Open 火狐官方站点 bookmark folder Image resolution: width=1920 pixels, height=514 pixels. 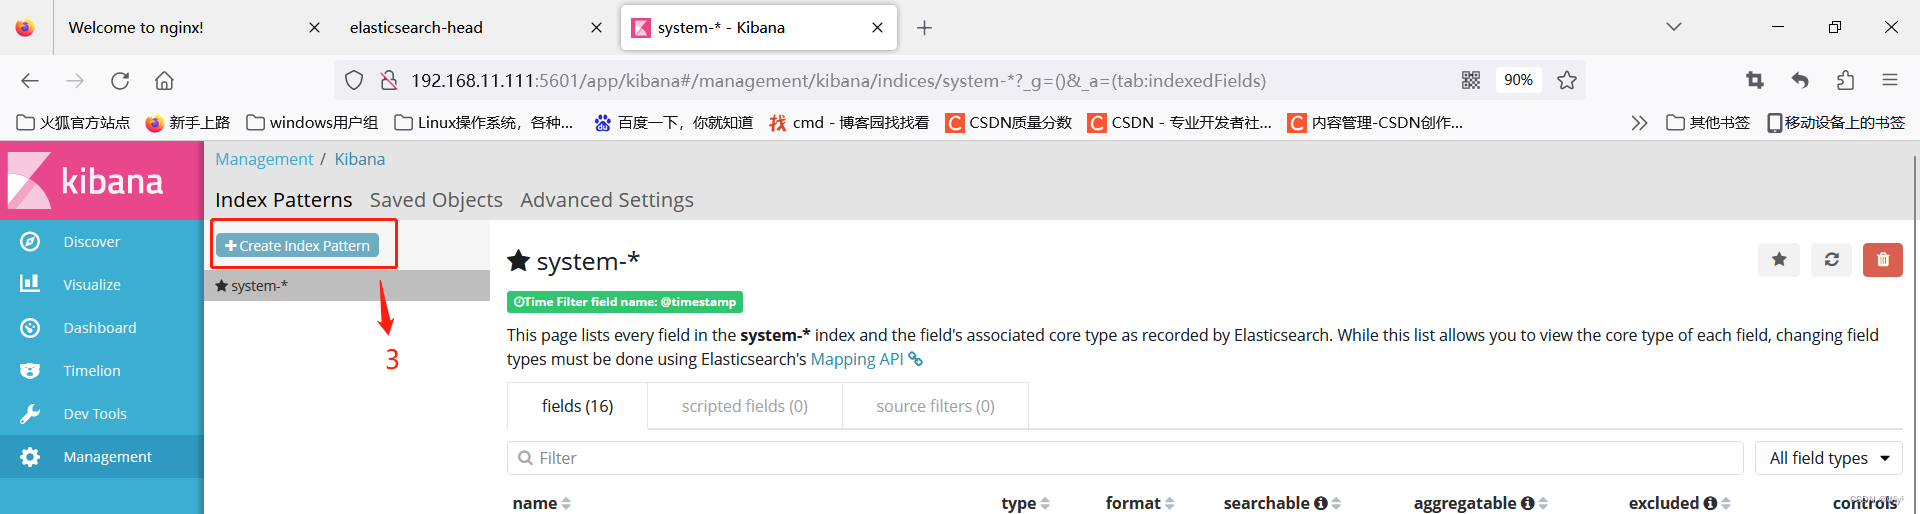tap(73, 122)
